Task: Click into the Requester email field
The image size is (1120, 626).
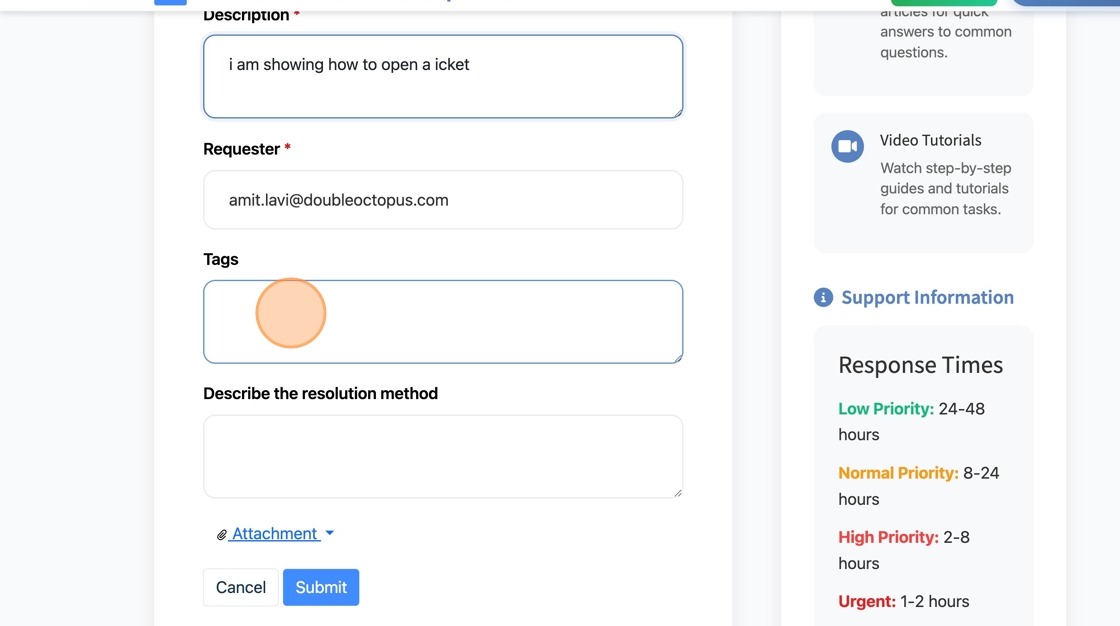Action: pos(443,200)
